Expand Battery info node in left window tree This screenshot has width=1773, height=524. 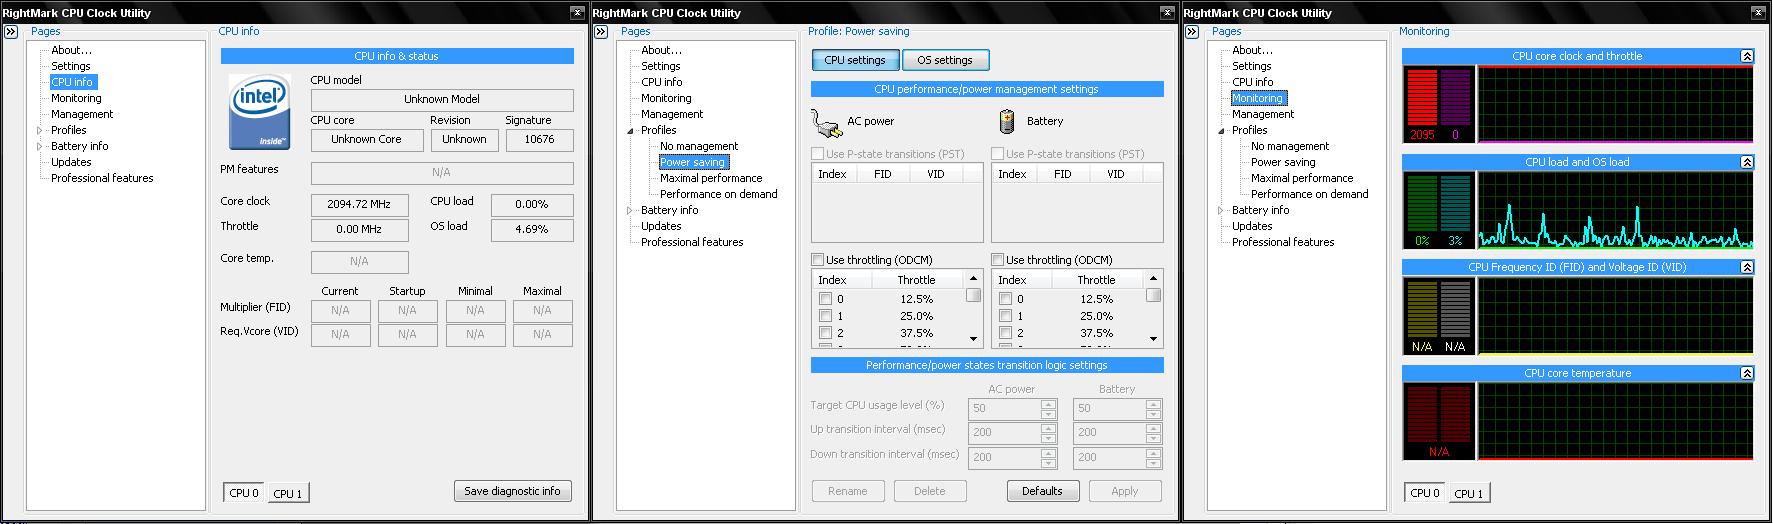pyautogui.click(x=40, y=146)
